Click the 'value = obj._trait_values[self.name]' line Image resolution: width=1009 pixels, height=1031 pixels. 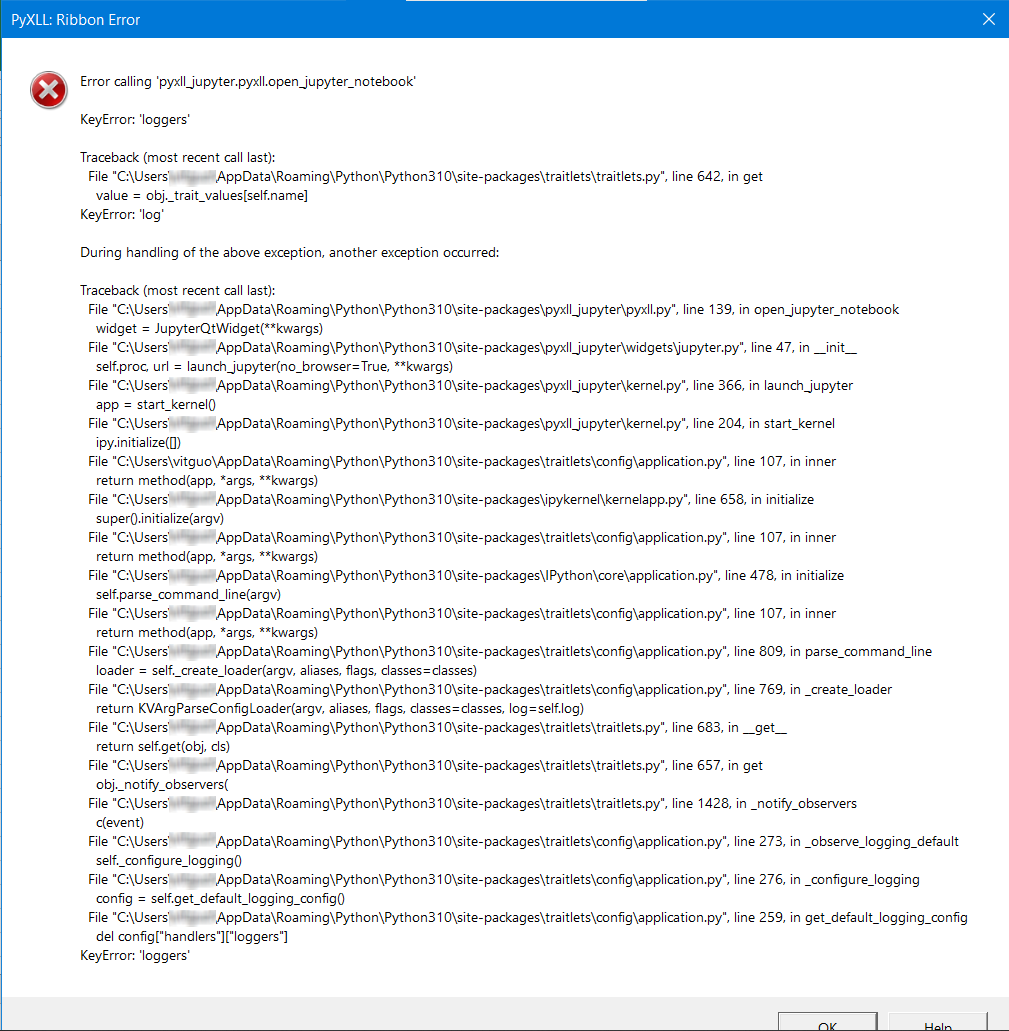pos(202,195)
